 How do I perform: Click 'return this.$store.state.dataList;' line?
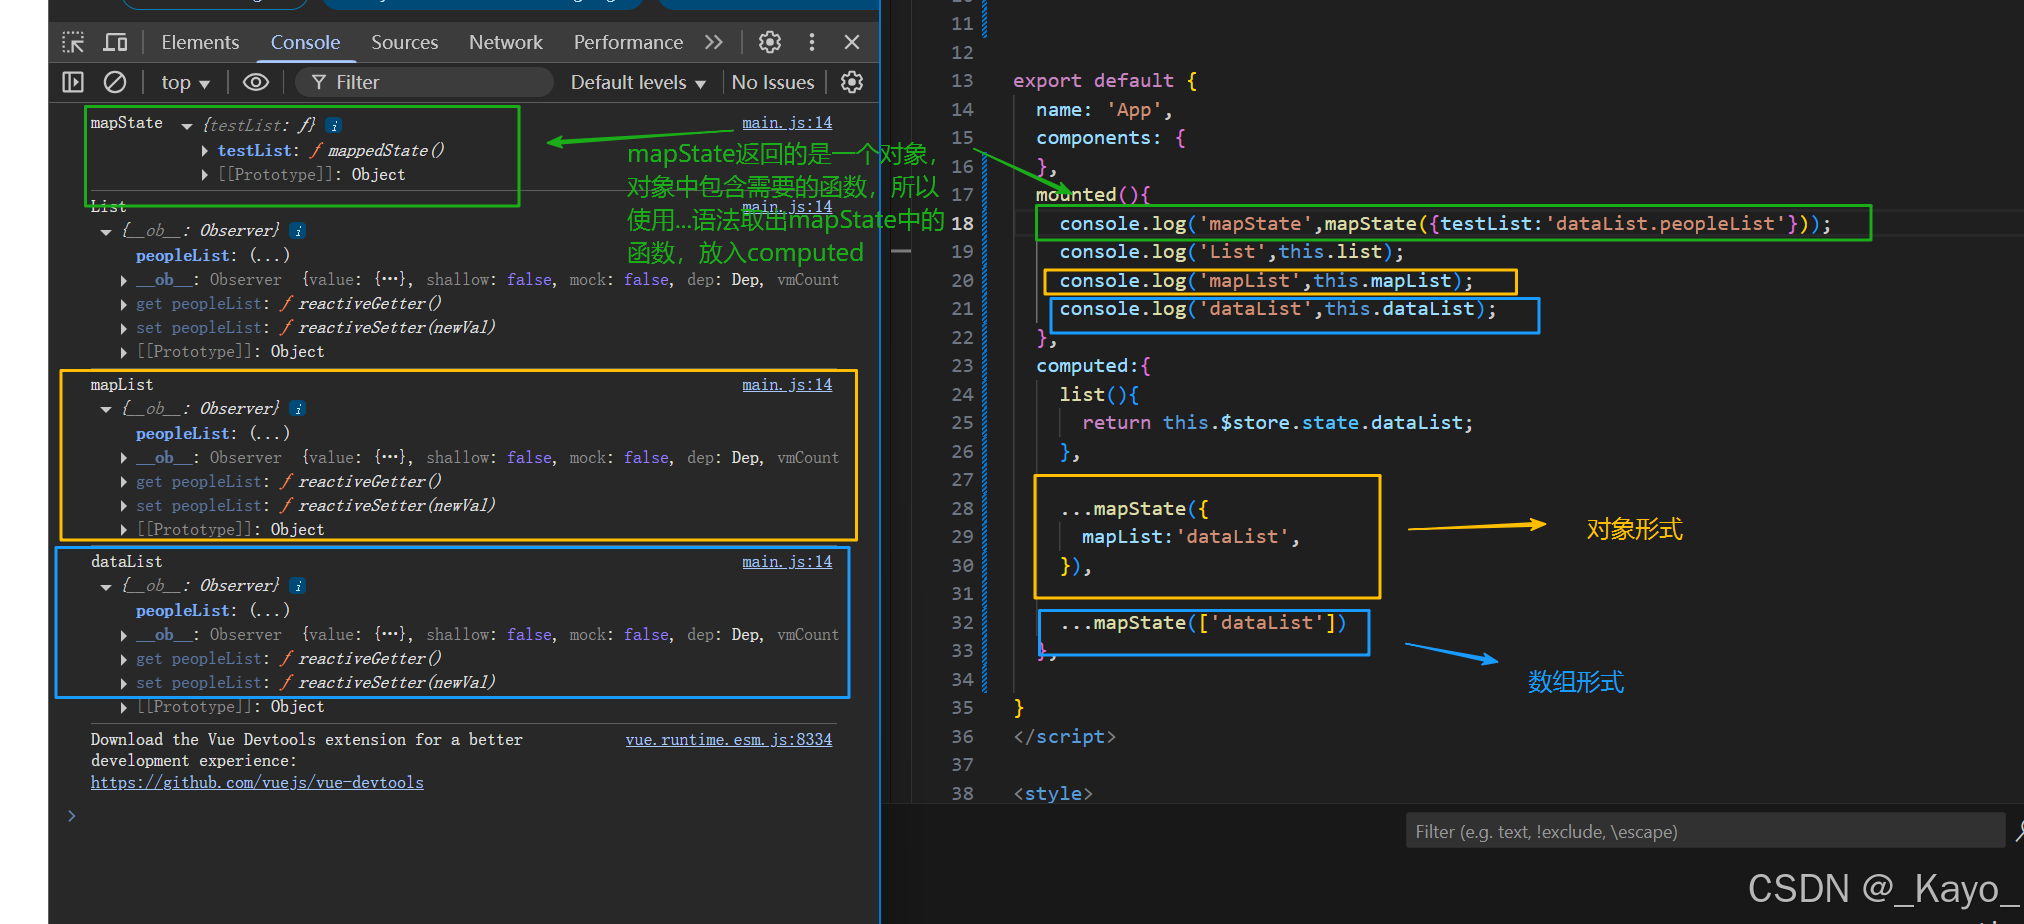[x=1277, y=422]
